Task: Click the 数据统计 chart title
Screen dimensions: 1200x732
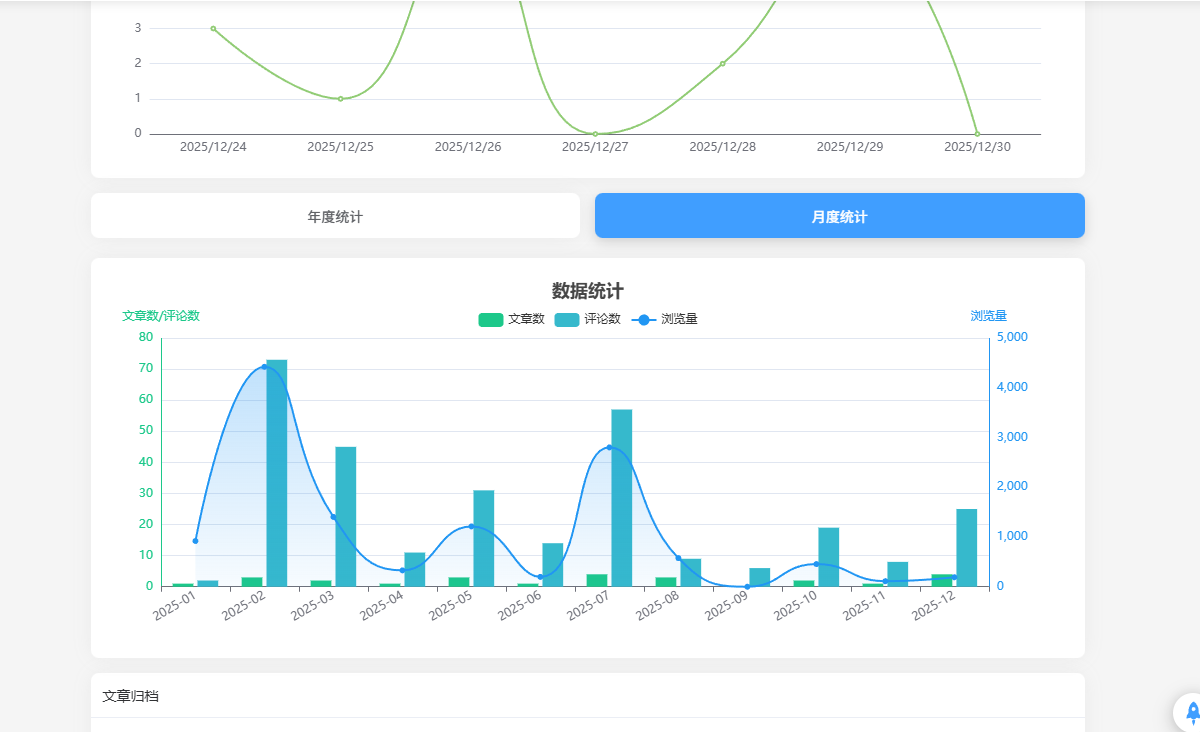Action: pos(587,291)
